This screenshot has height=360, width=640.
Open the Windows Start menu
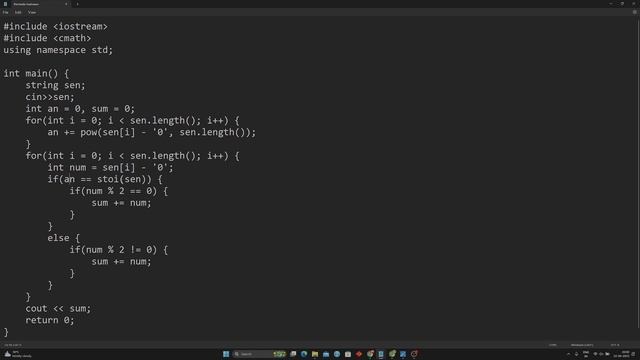[226, 354]
